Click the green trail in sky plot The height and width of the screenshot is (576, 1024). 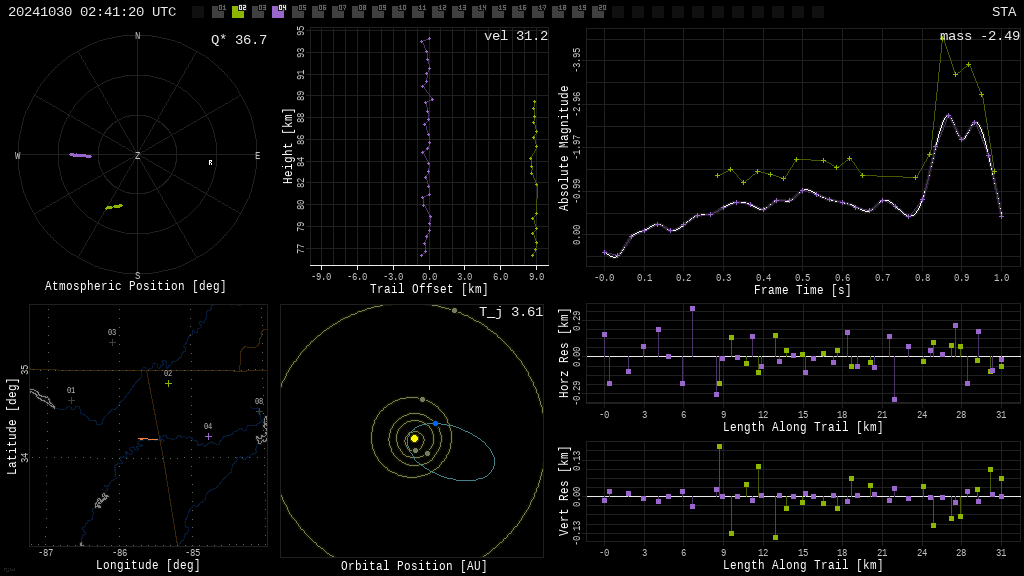tap(114, 207)
